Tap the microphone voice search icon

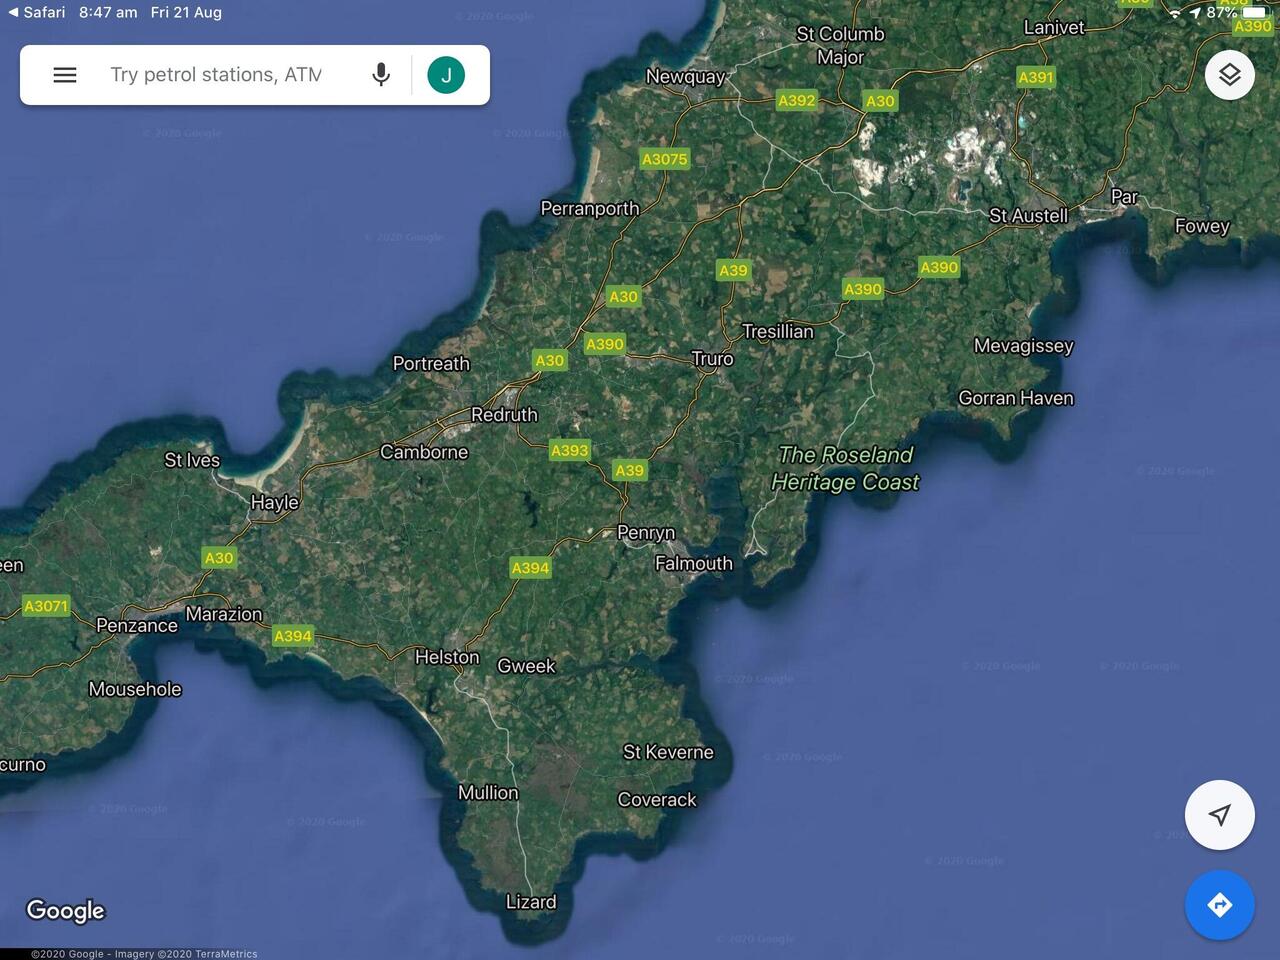tap(381, 75)
